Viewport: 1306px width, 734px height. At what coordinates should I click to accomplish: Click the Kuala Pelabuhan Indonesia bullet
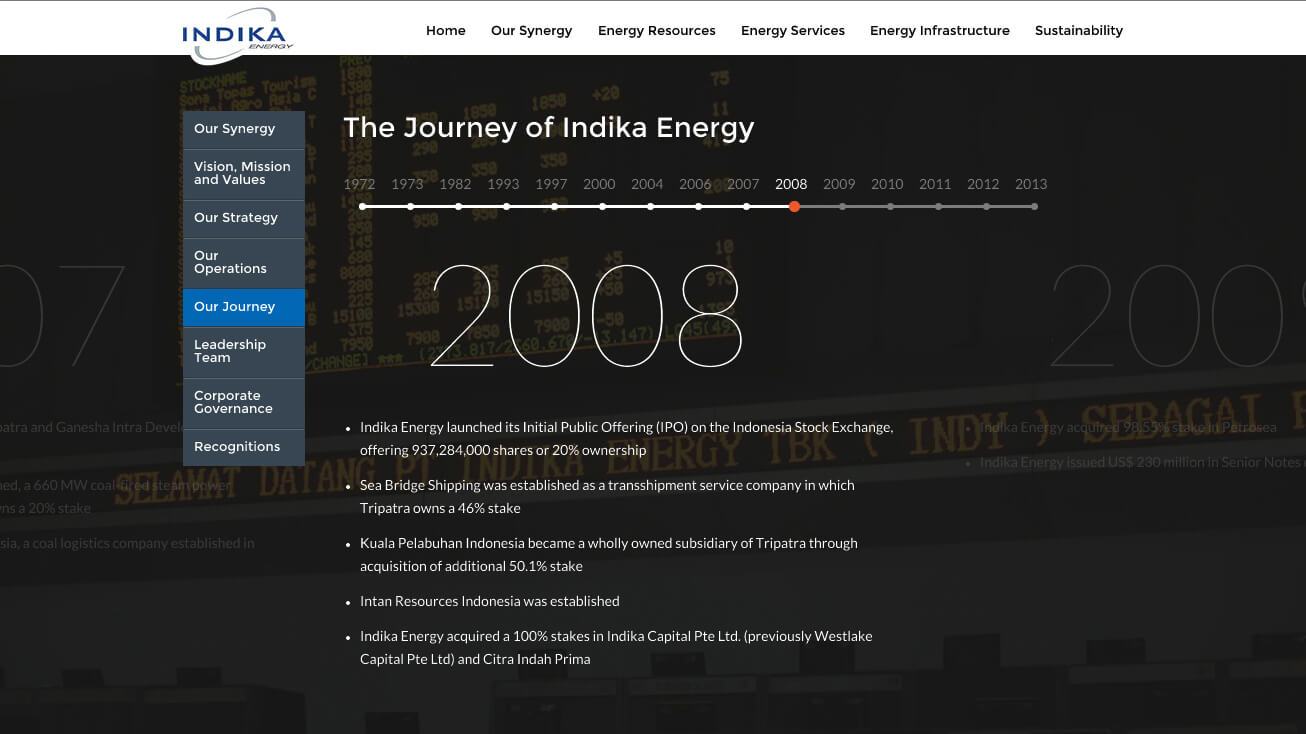tap(609, 554)
